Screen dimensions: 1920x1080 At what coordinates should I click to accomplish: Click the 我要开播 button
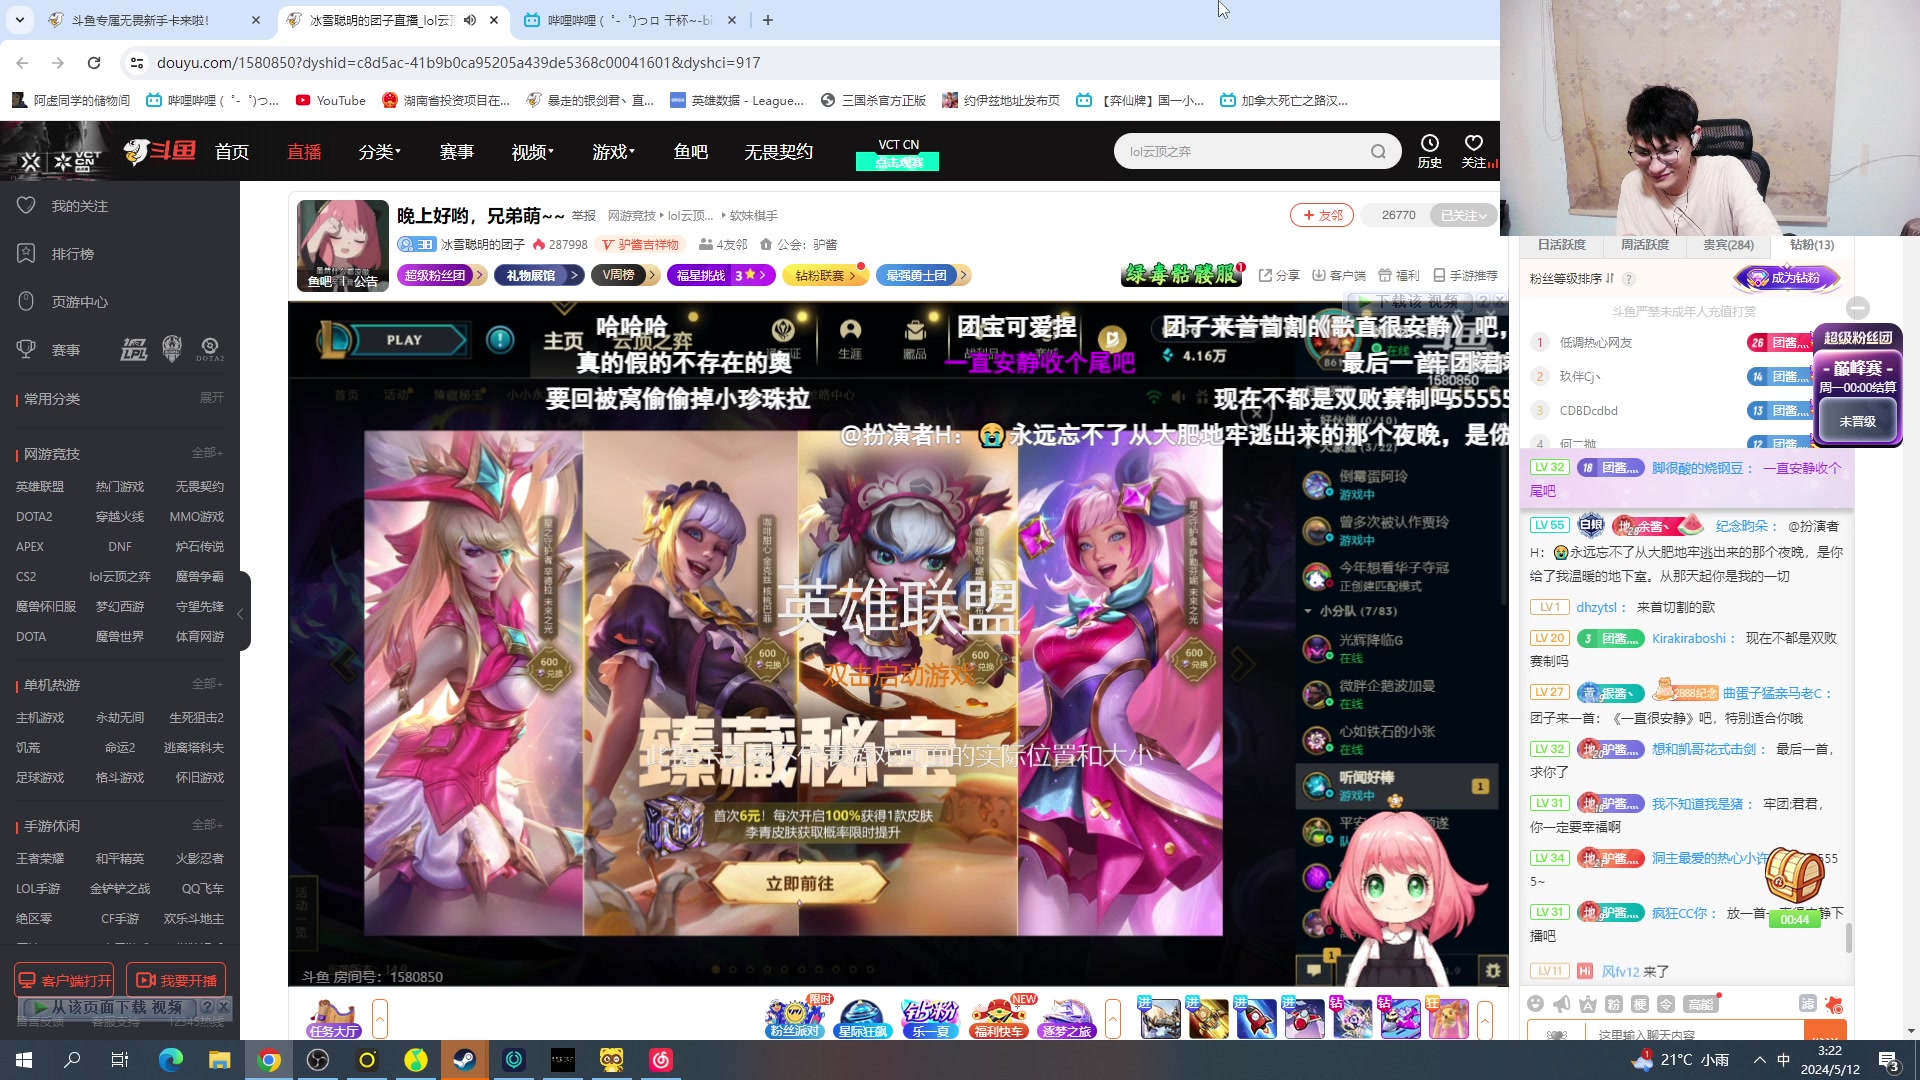pos(177,981)
